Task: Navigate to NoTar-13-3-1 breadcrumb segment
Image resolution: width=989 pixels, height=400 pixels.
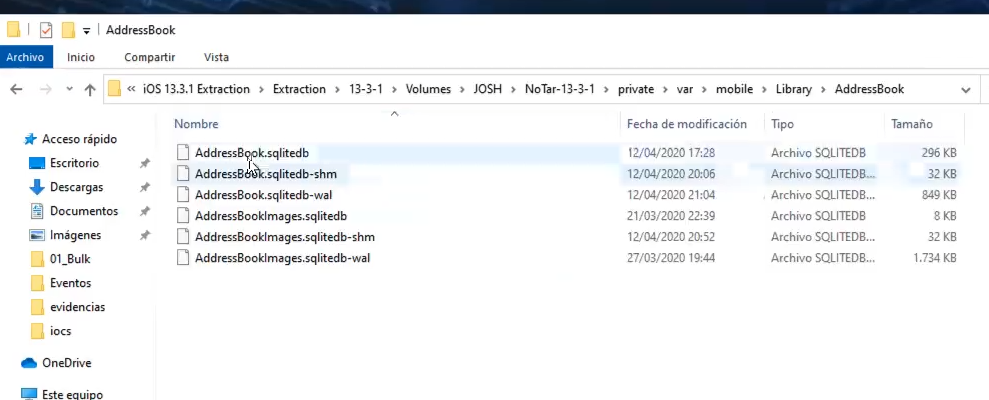Action: 560,89
